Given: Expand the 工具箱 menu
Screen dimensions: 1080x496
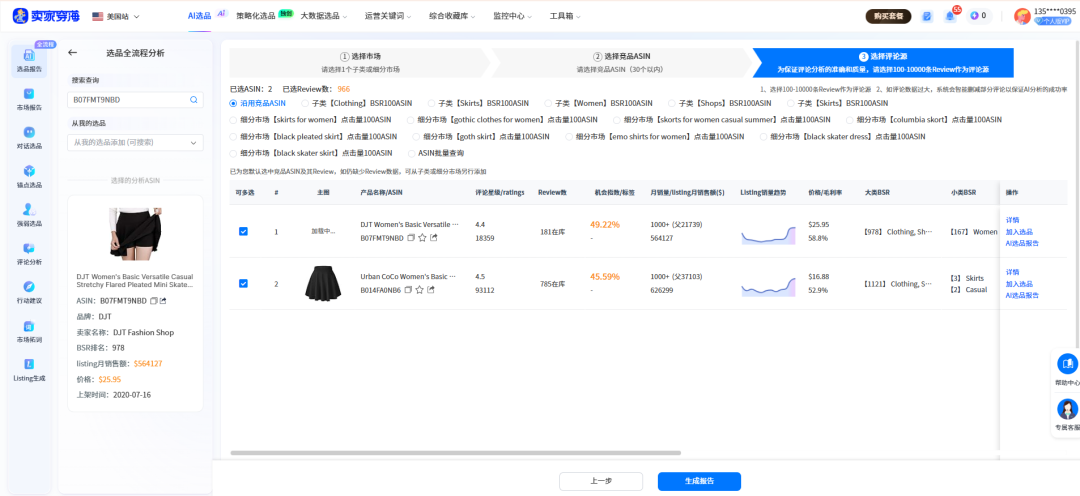Looking at the screenshot, I should coord(565,16).
